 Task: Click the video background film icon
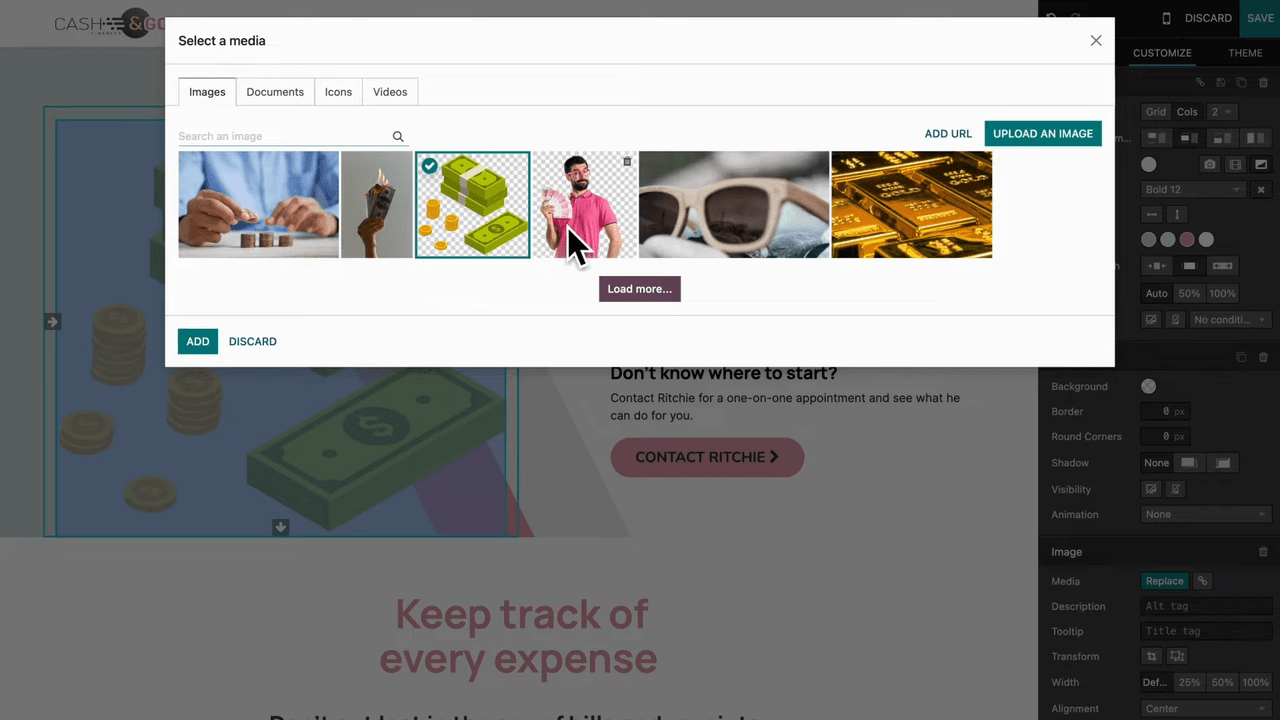(x=1235, y=165)
